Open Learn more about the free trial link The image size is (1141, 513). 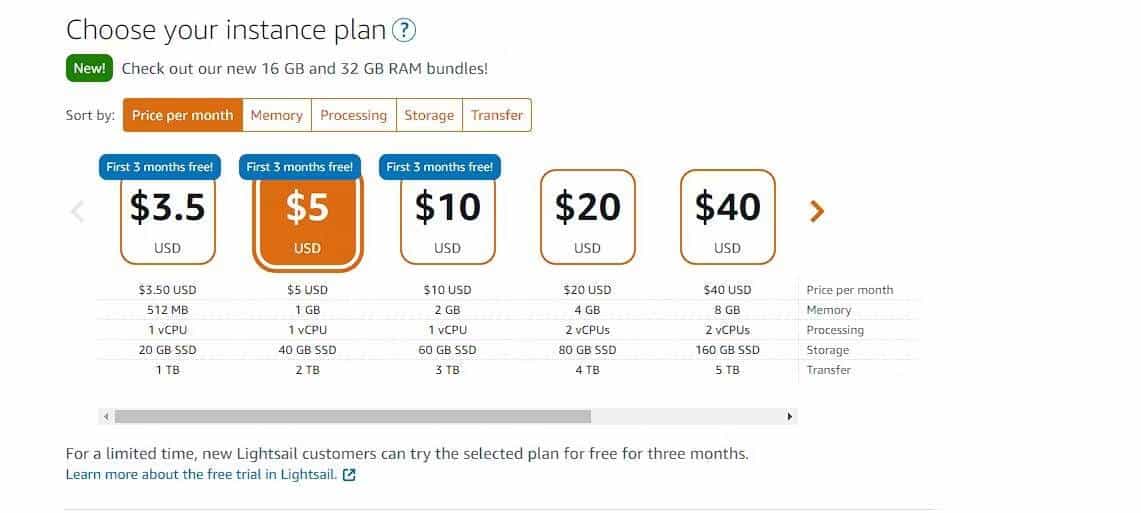point(202,475)
